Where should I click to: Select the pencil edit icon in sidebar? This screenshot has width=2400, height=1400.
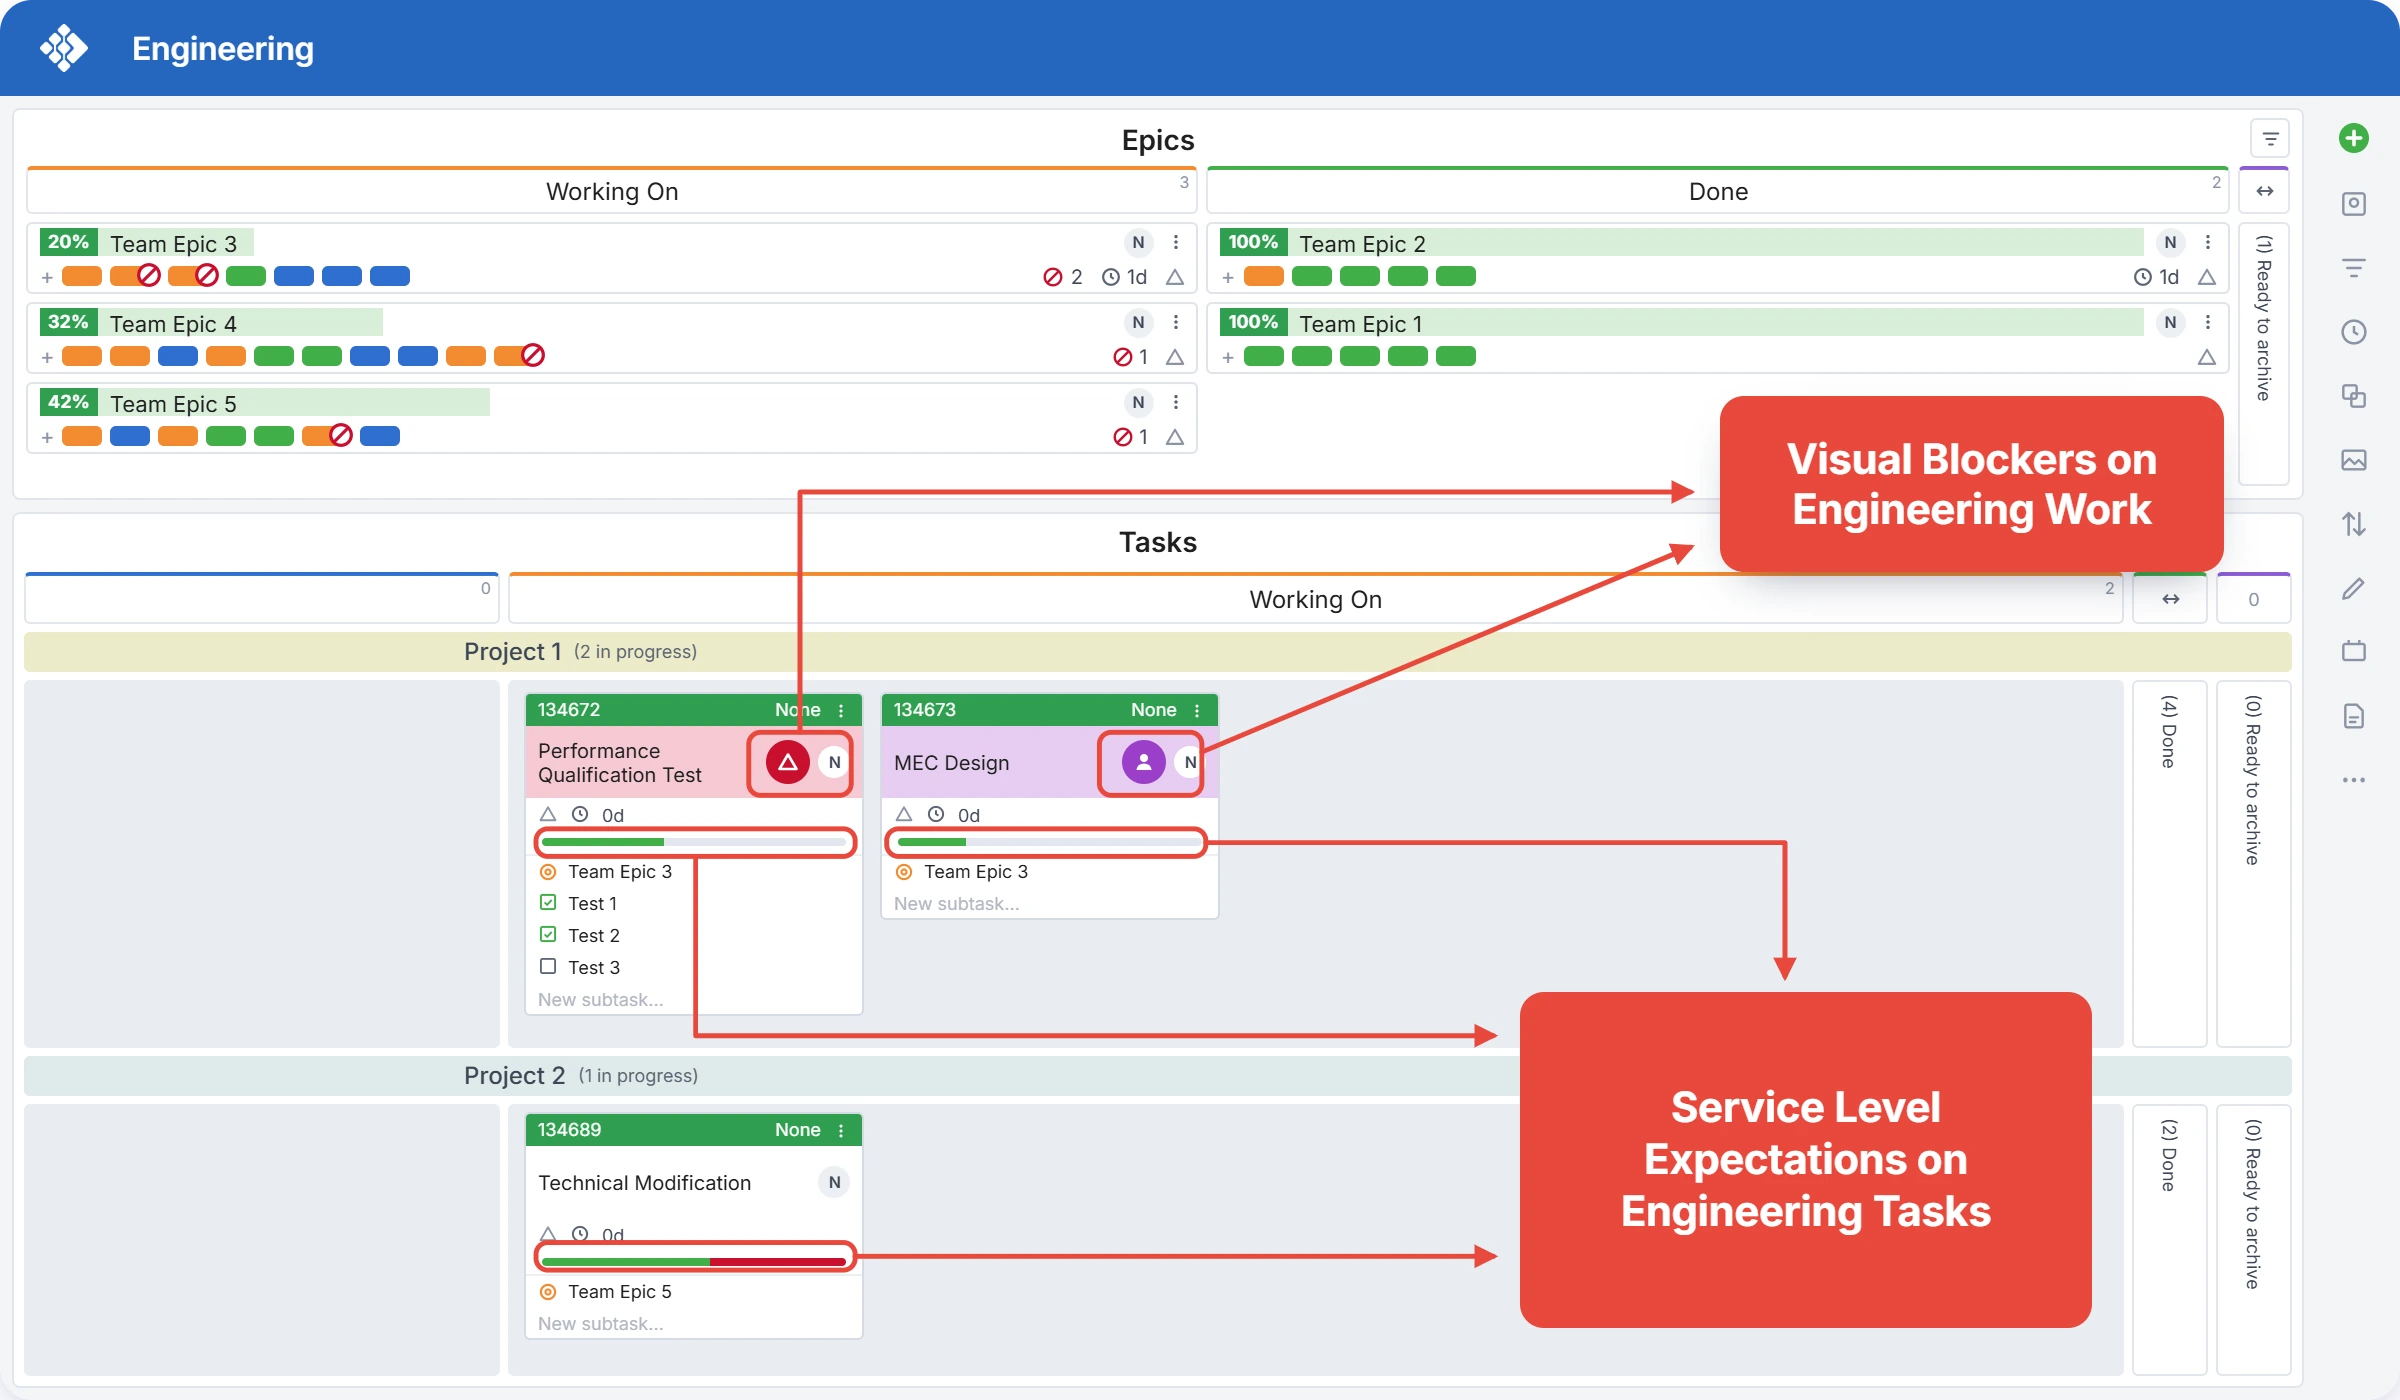(x=2354, y=588)
